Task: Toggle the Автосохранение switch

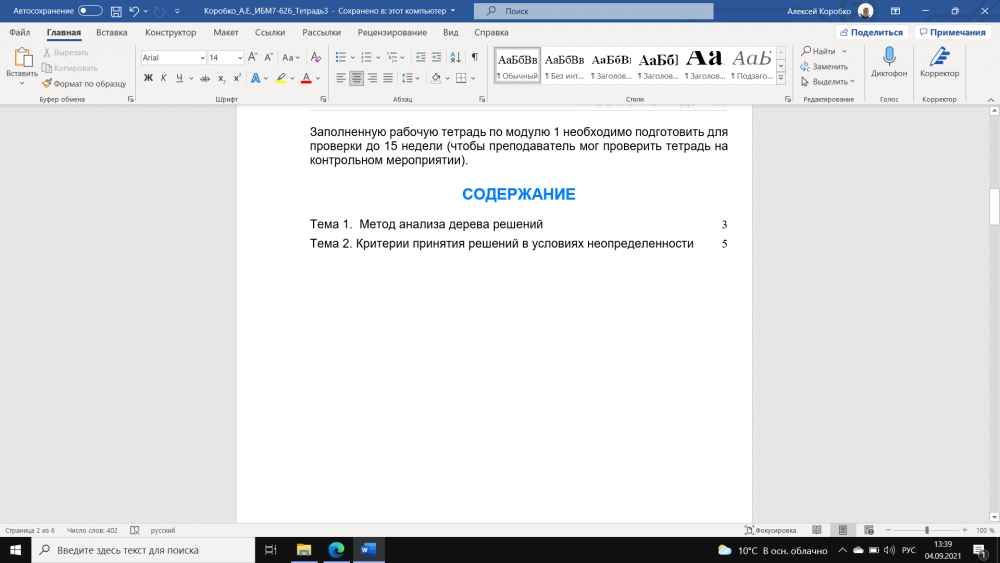Action: click(90, 11)
